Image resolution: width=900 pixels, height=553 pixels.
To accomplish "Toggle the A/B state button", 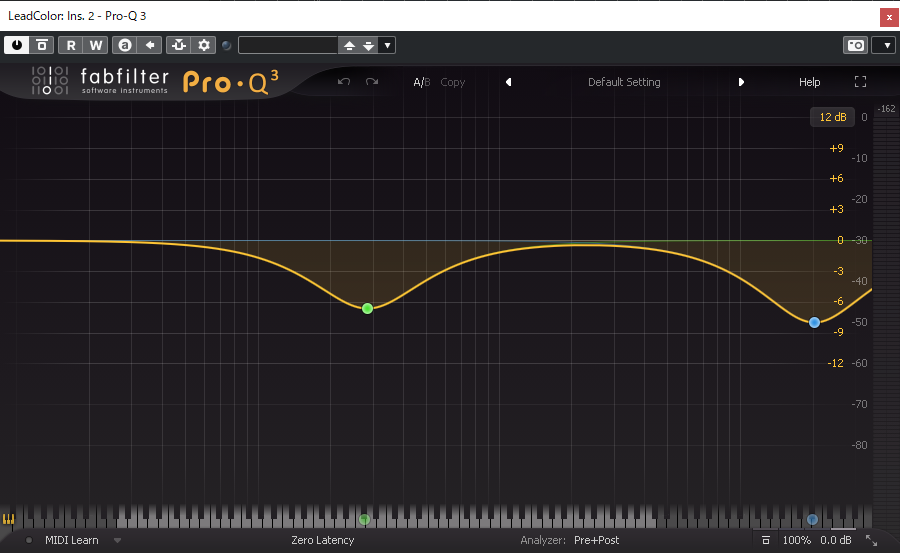I will (x=421, y=82).
